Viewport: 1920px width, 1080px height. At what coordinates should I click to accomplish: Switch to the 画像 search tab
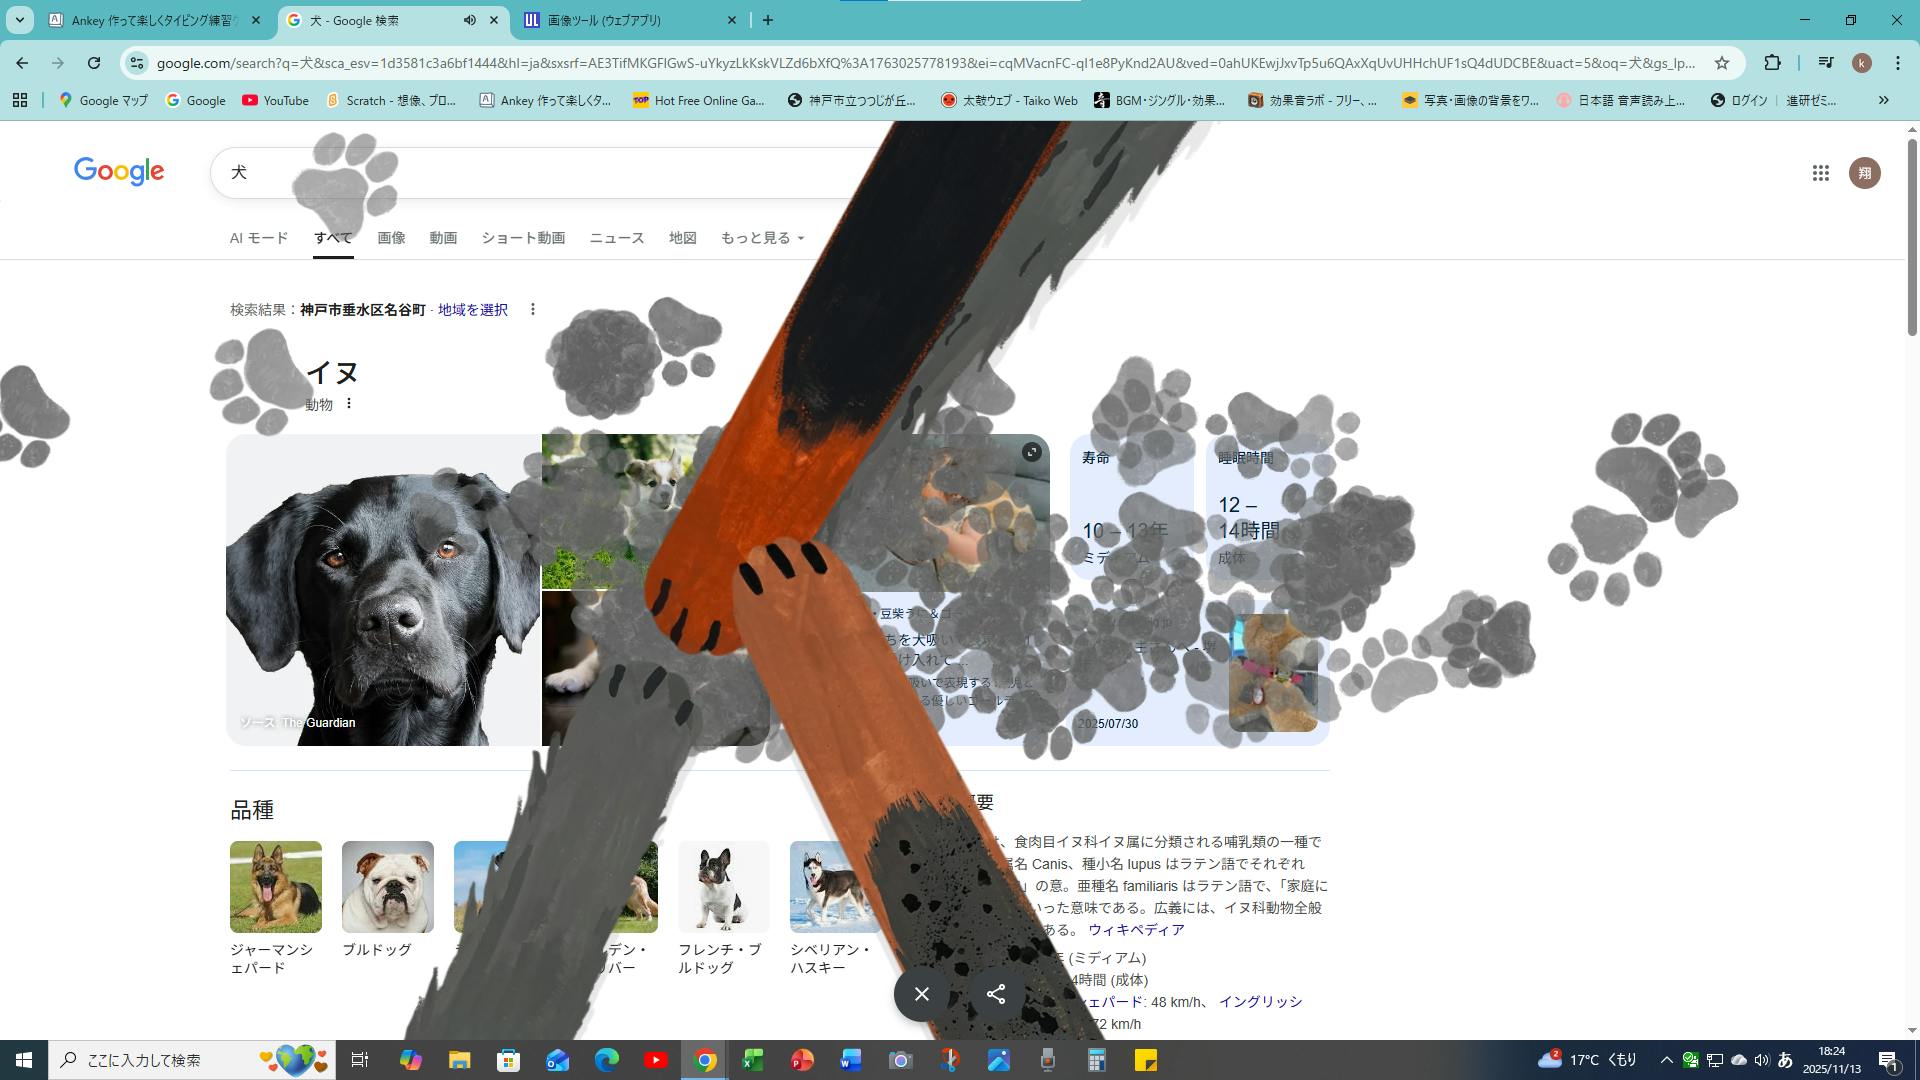pos(391,238)
